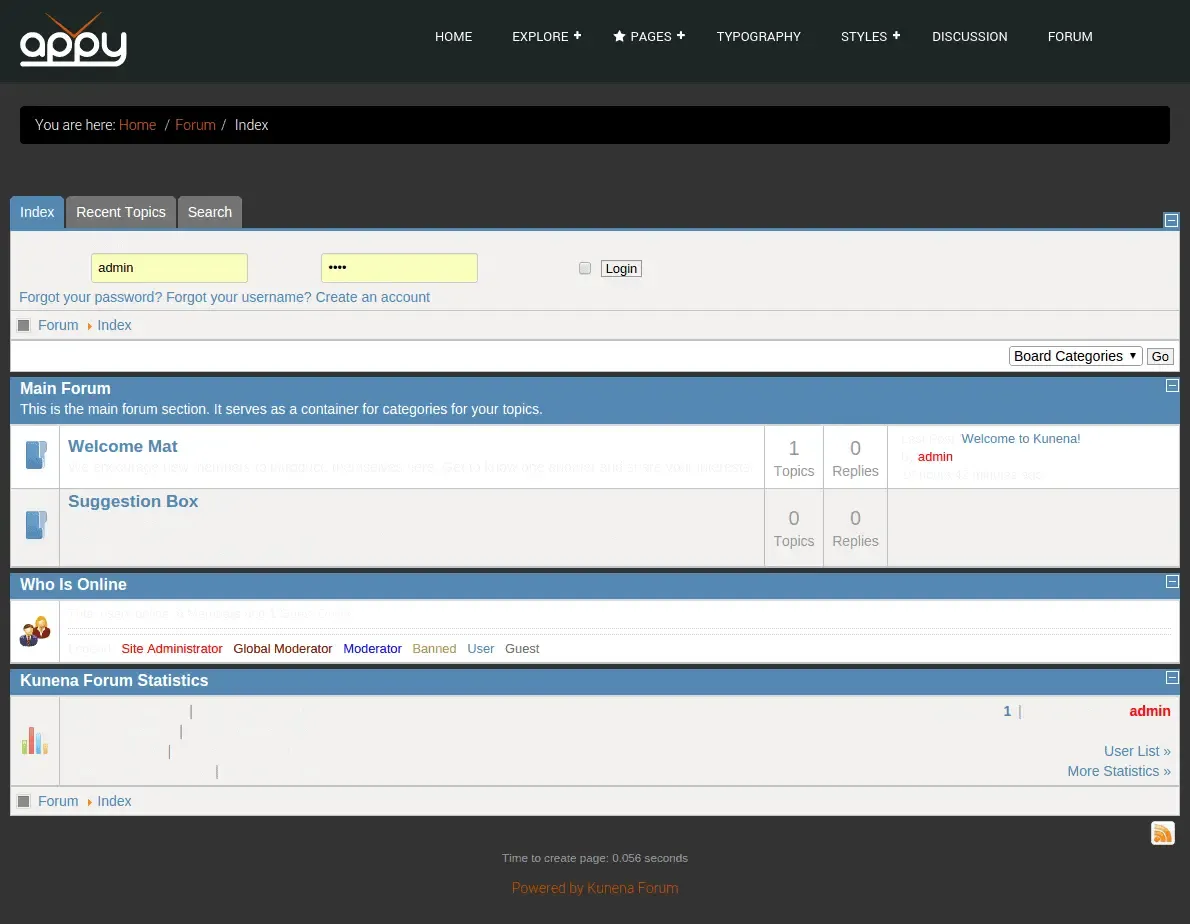This screenshot has height=924, width=1190.
Task: Click the Suggestion Box category folder icon
Action: pos(36,525)
